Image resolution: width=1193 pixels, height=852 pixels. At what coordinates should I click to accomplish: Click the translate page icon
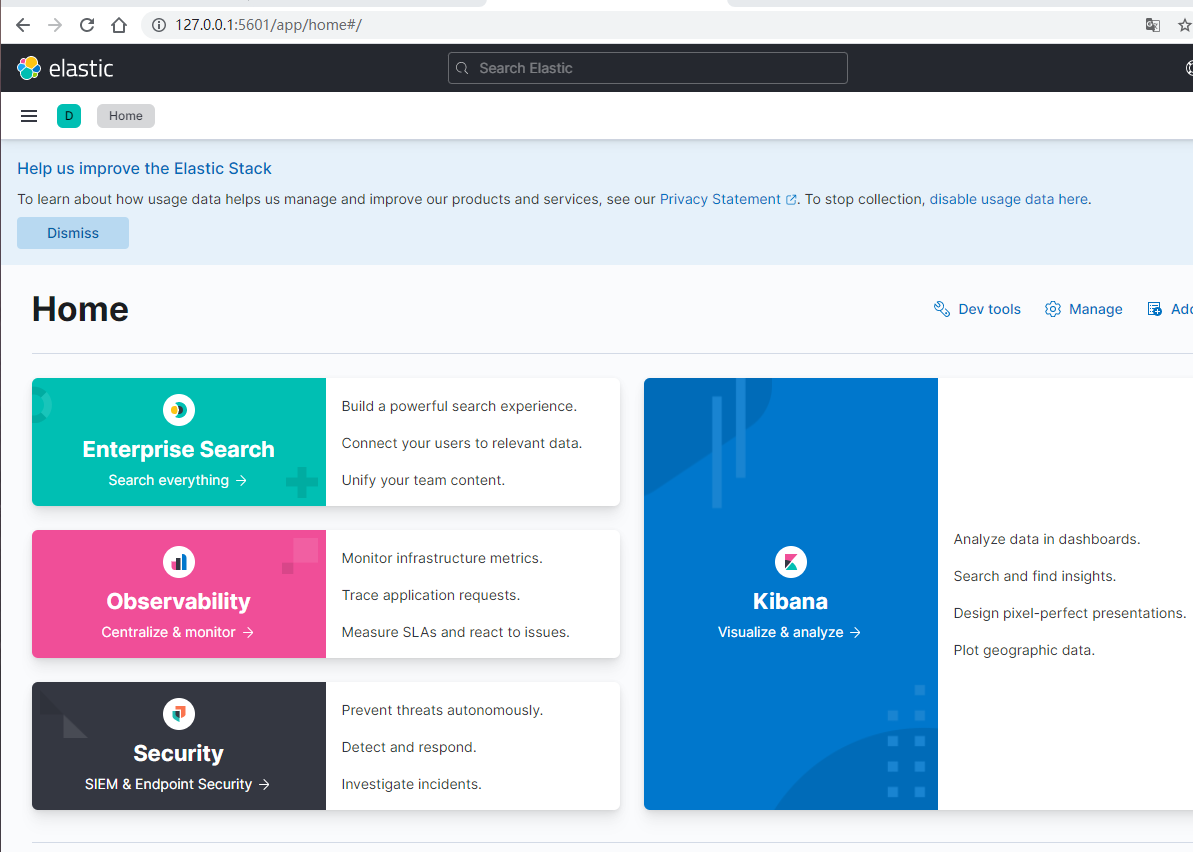(x=1153, y=25)
